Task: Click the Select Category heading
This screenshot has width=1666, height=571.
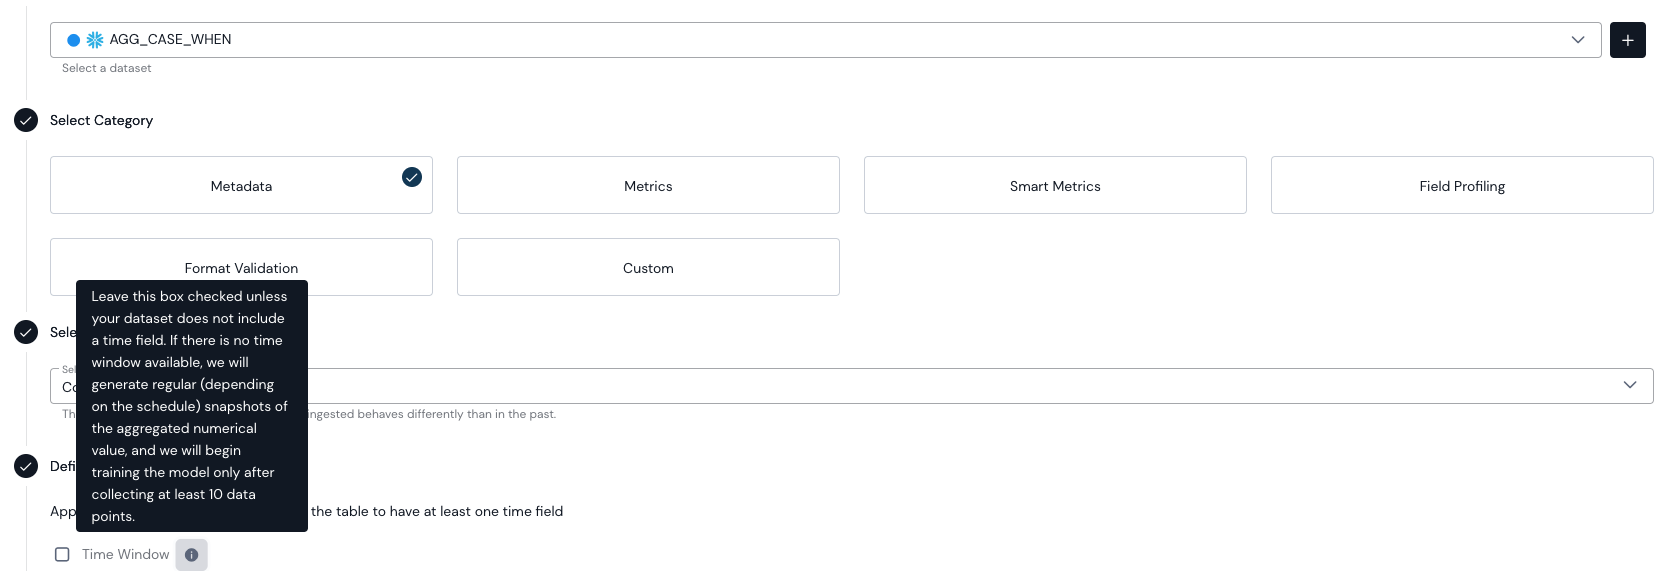Action: [x=101, y=120]
